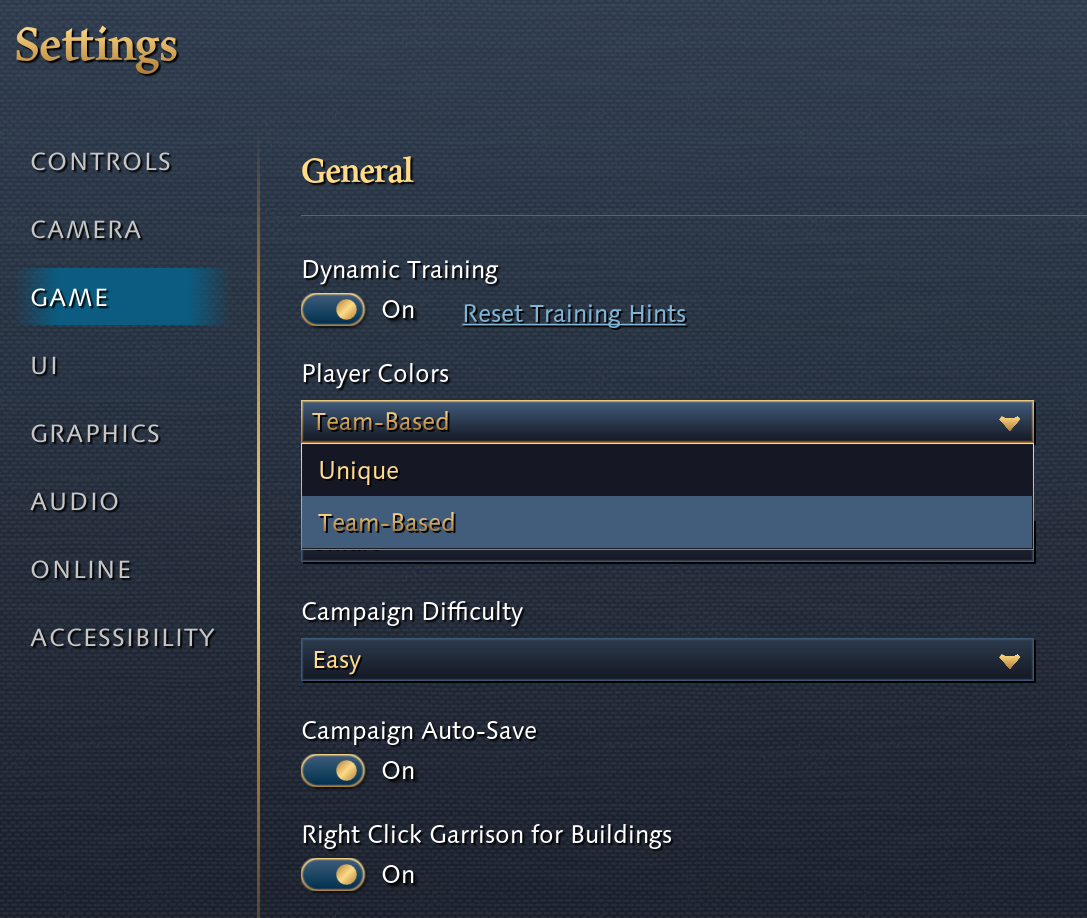Open the ONLINE settings section
Screen dimensions: 1087x918
[x=81, y=569]
